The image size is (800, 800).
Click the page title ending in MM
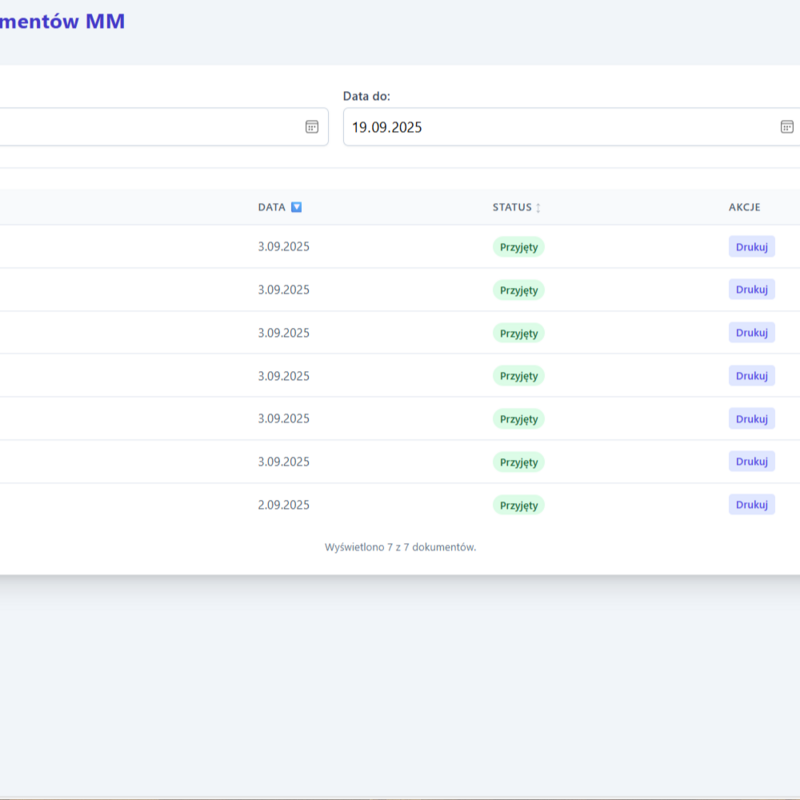tap(62, 21)
